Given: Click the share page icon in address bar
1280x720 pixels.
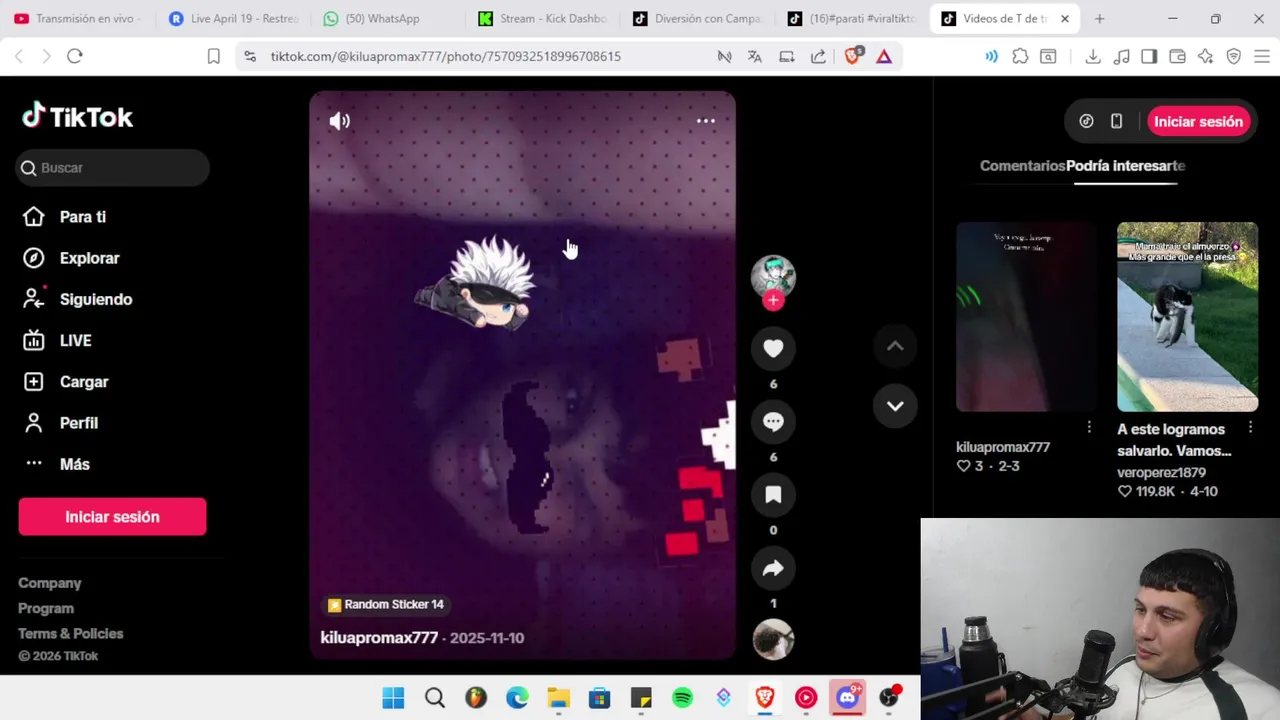Looking at the screenshot, I should click(818, 57).
